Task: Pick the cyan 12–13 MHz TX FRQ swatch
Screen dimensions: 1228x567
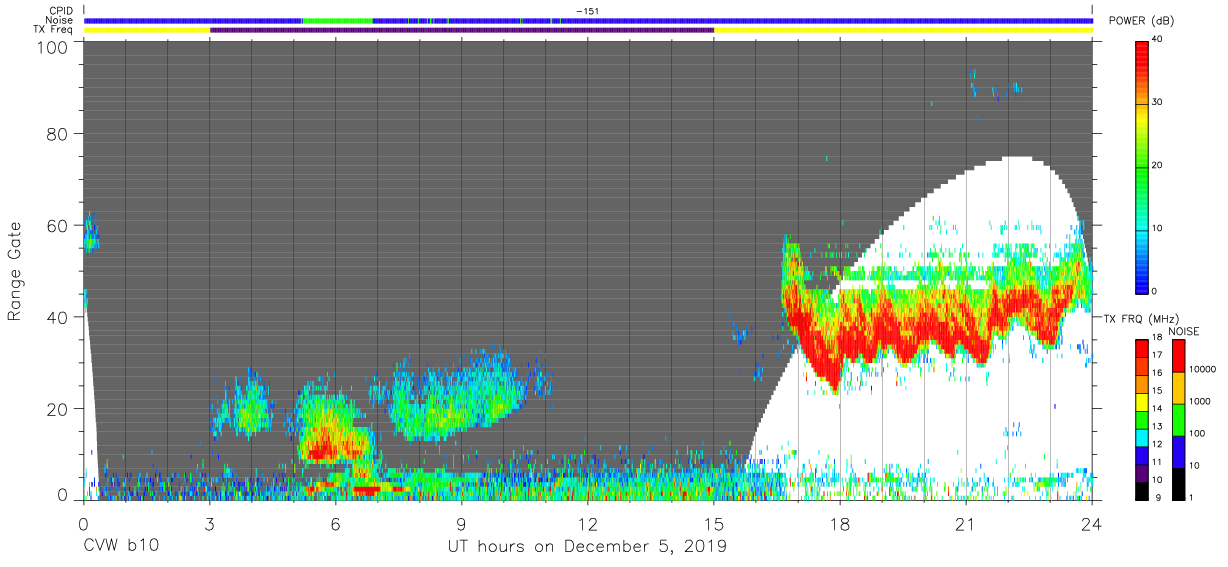Action: point(1142,438)
